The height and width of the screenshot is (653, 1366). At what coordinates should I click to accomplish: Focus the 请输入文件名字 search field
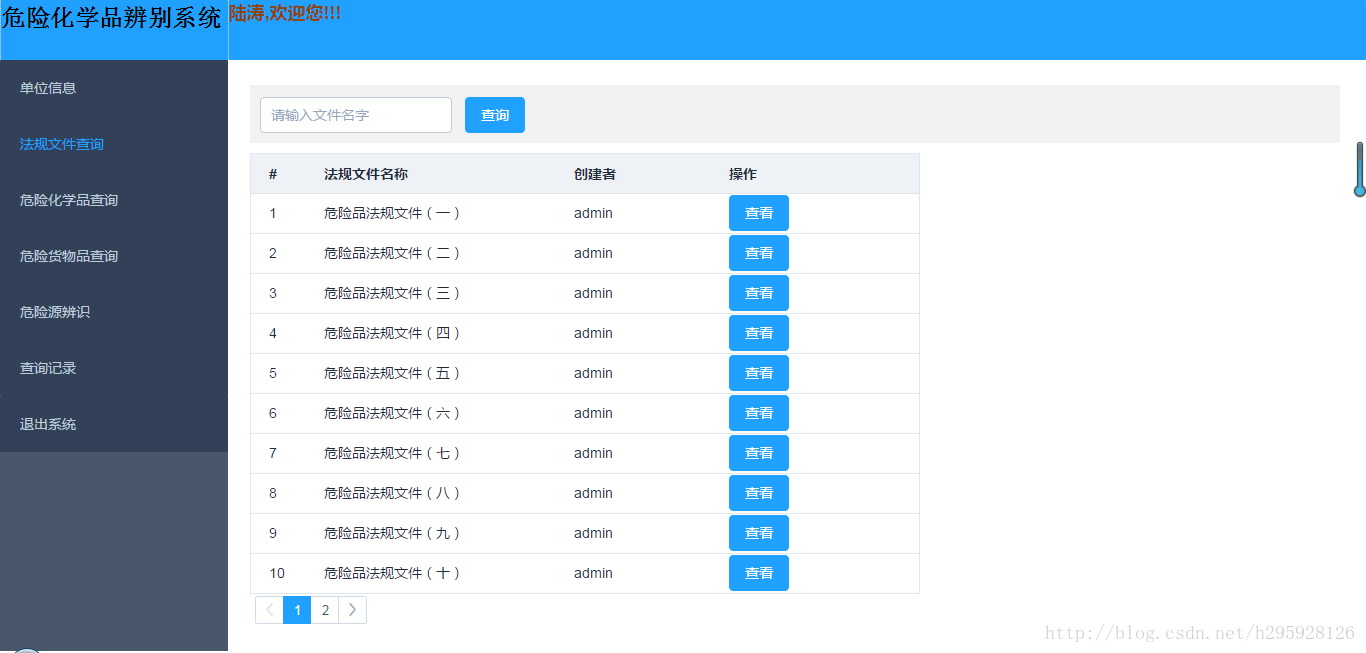[x=356, y=115]
